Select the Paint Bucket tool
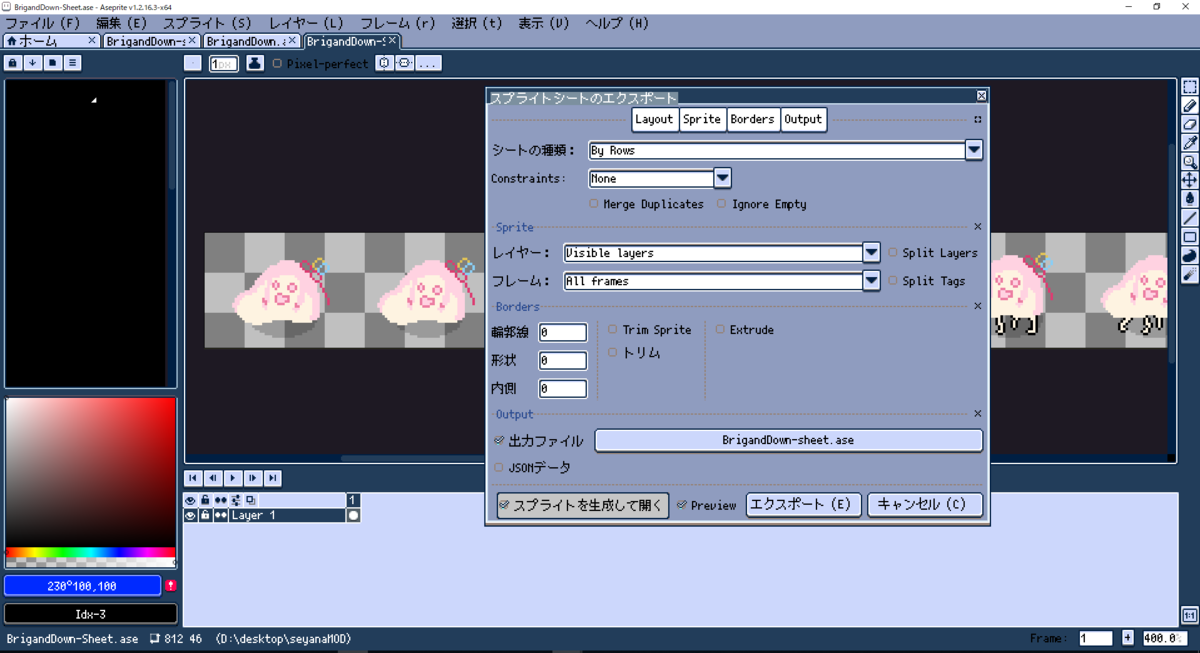This screenshot has width=1200, height=653. coord(1190,199)
